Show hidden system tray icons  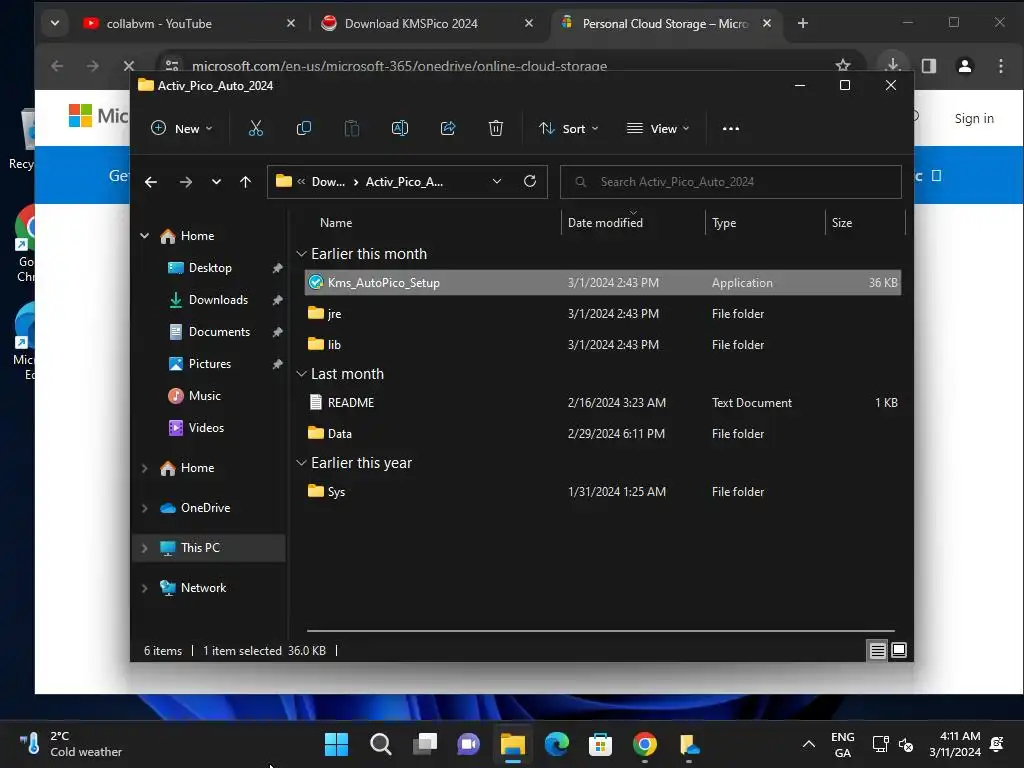(x=808, y=744)
